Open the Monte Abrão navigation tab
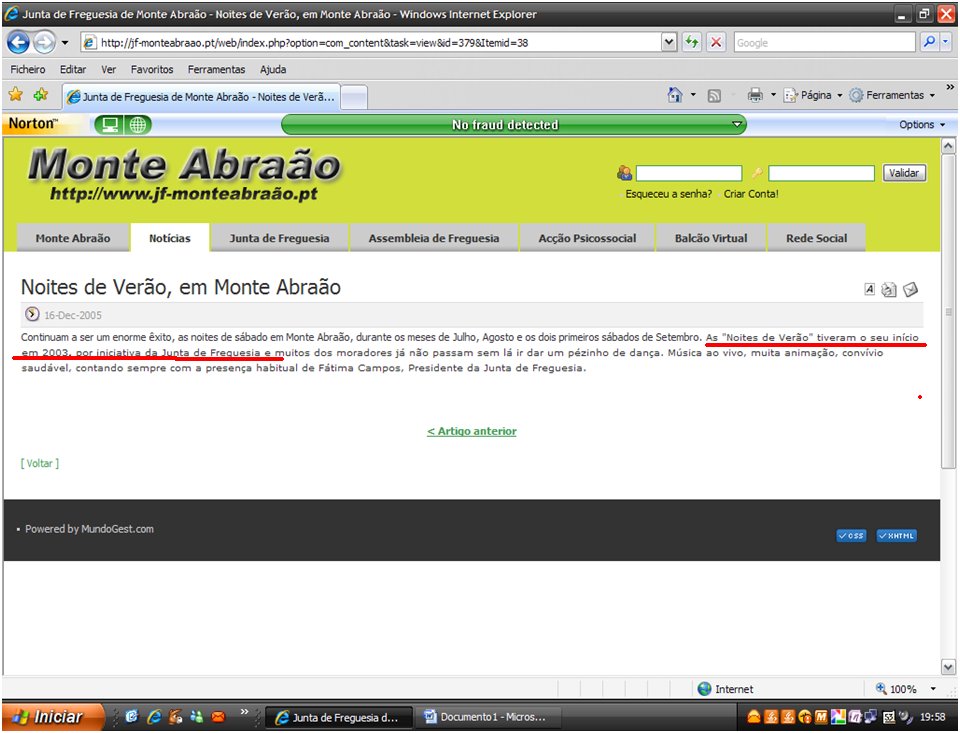The image size is (960, 733). (73, 238)
